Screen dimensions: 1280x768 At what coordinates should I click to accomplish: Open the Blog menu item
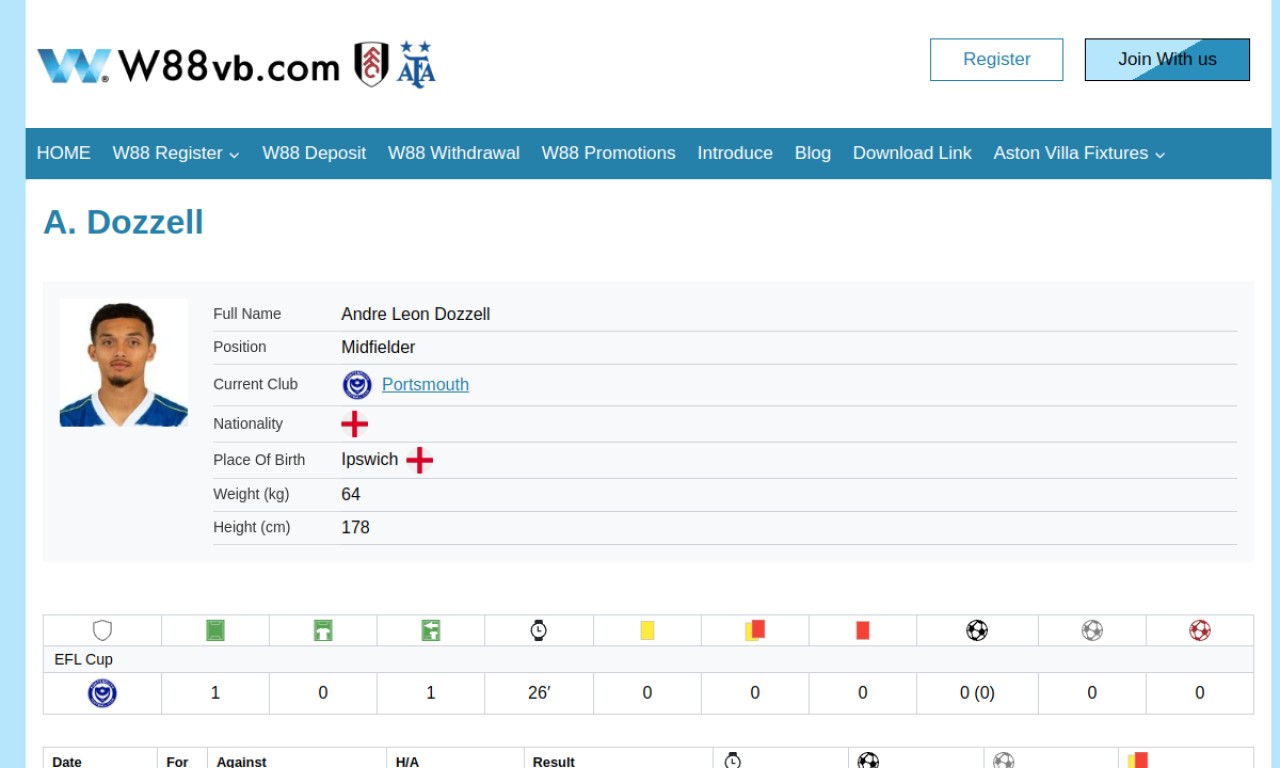coord(813,153)
